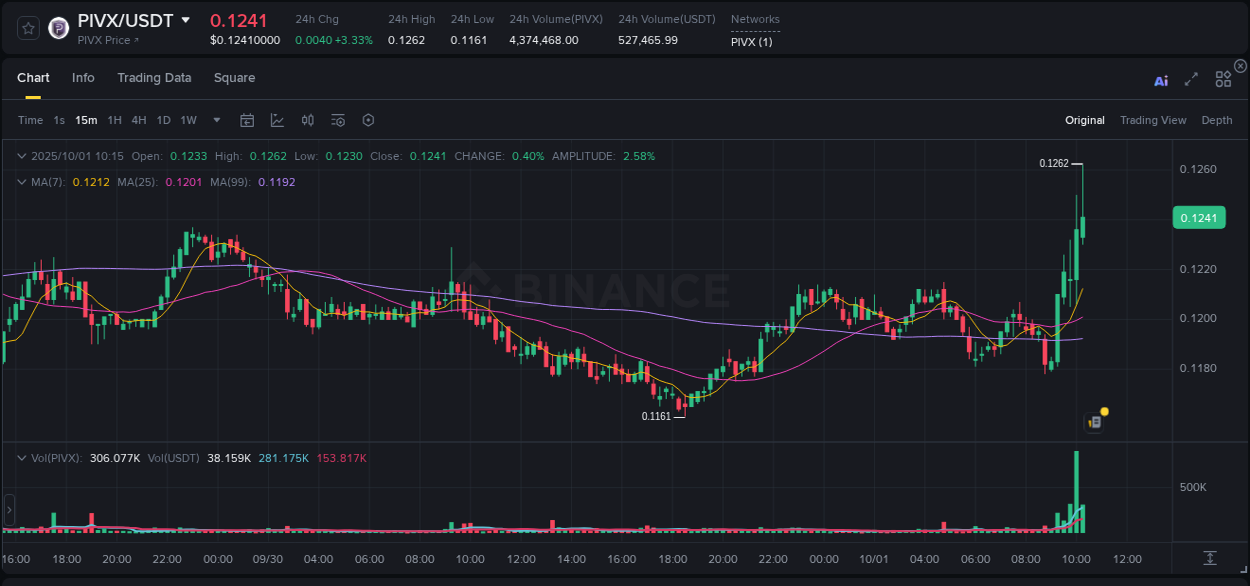
Task: Switch to the Trading Data tab
Action: [154, 78]
